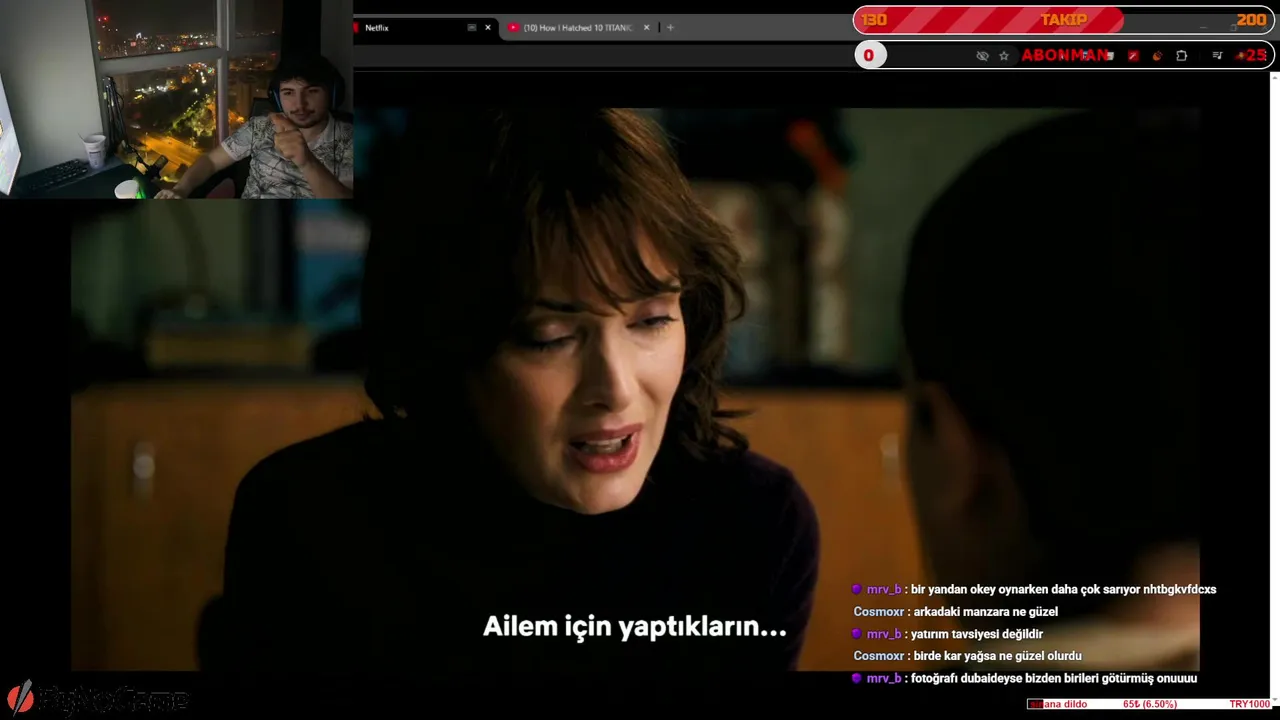1280x720 pixels.
Task: Bookmark this page with the star icon
Action: pyautogui.click(x=1004, y=56)
